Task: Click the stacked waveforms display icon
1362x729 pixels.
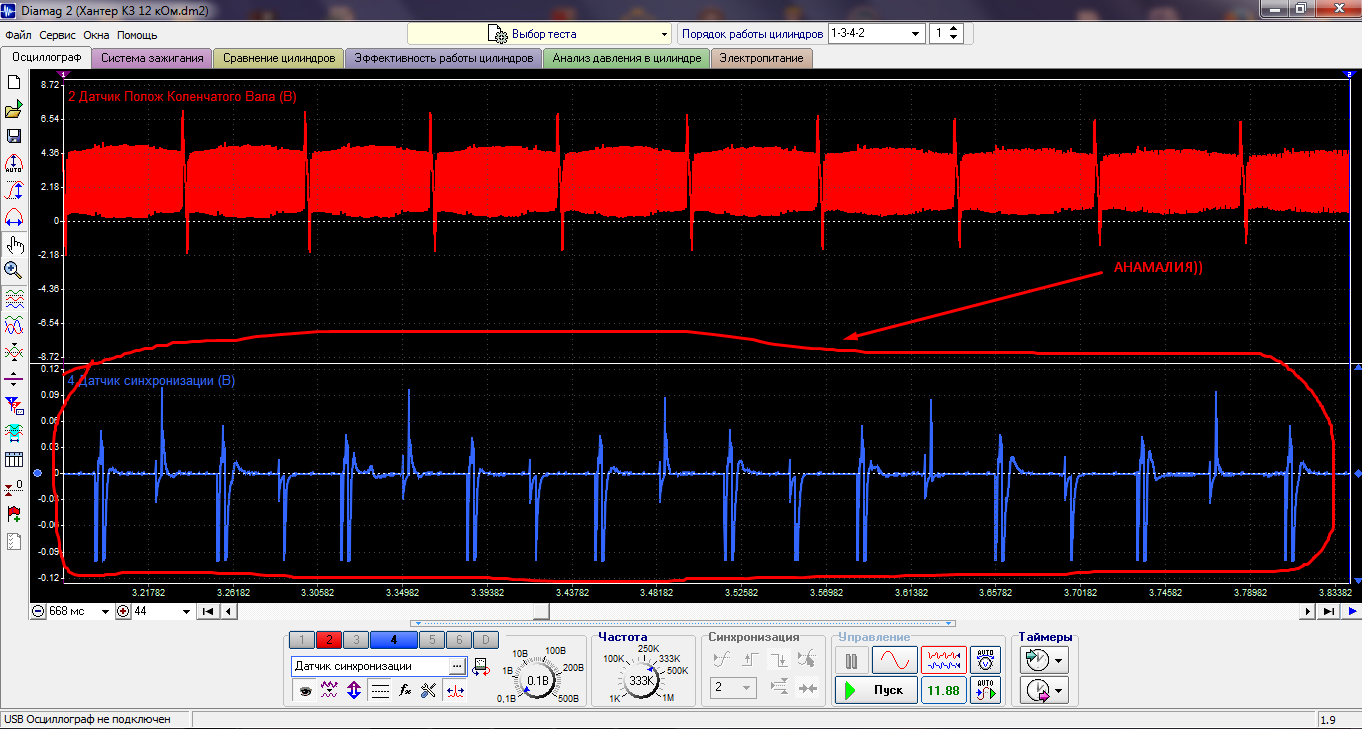Action: (14, 298)
